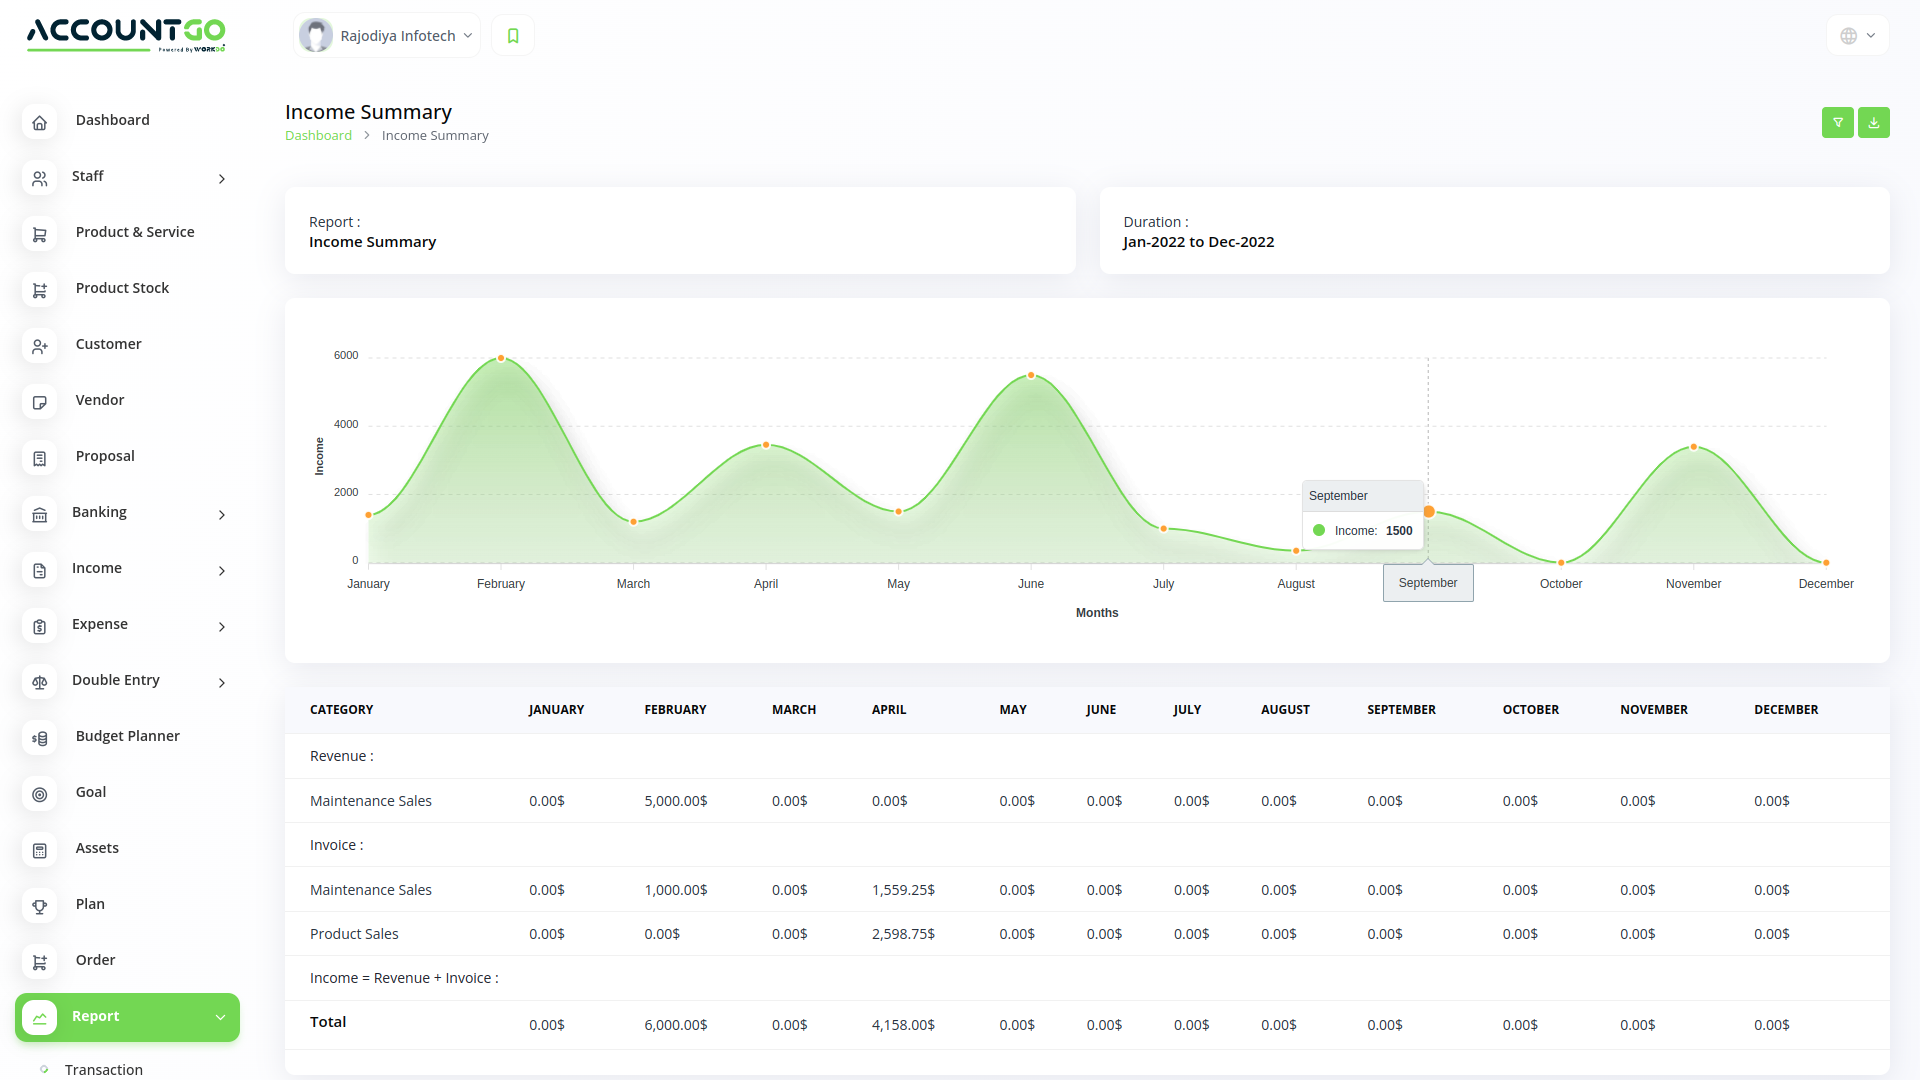The image size is (1920, 1080).
Task: Open the Dashboard home icon
Action: pos(40,122)
